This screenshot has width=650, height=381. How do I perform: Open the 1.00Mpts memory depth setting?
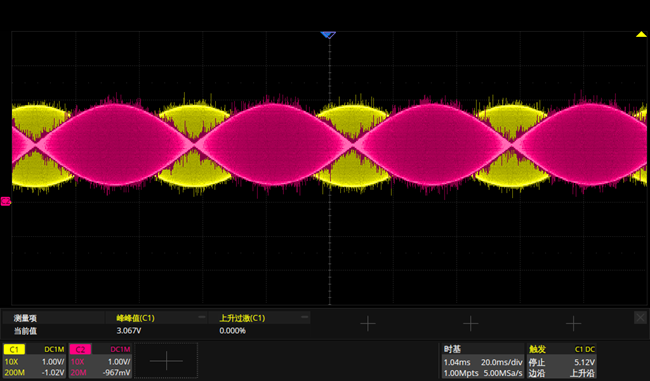click(461, 373)
